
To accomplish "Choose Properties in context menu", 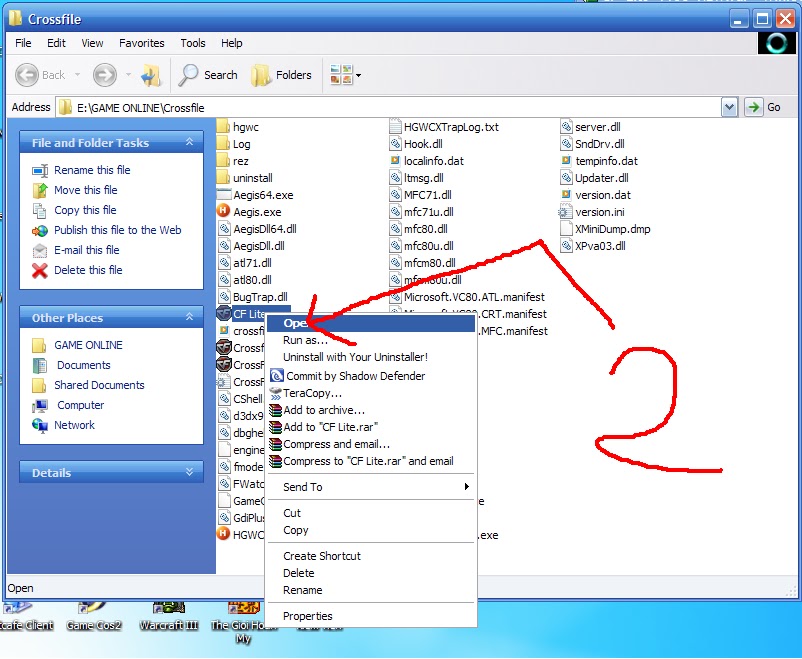I will (x=372, y=616).
